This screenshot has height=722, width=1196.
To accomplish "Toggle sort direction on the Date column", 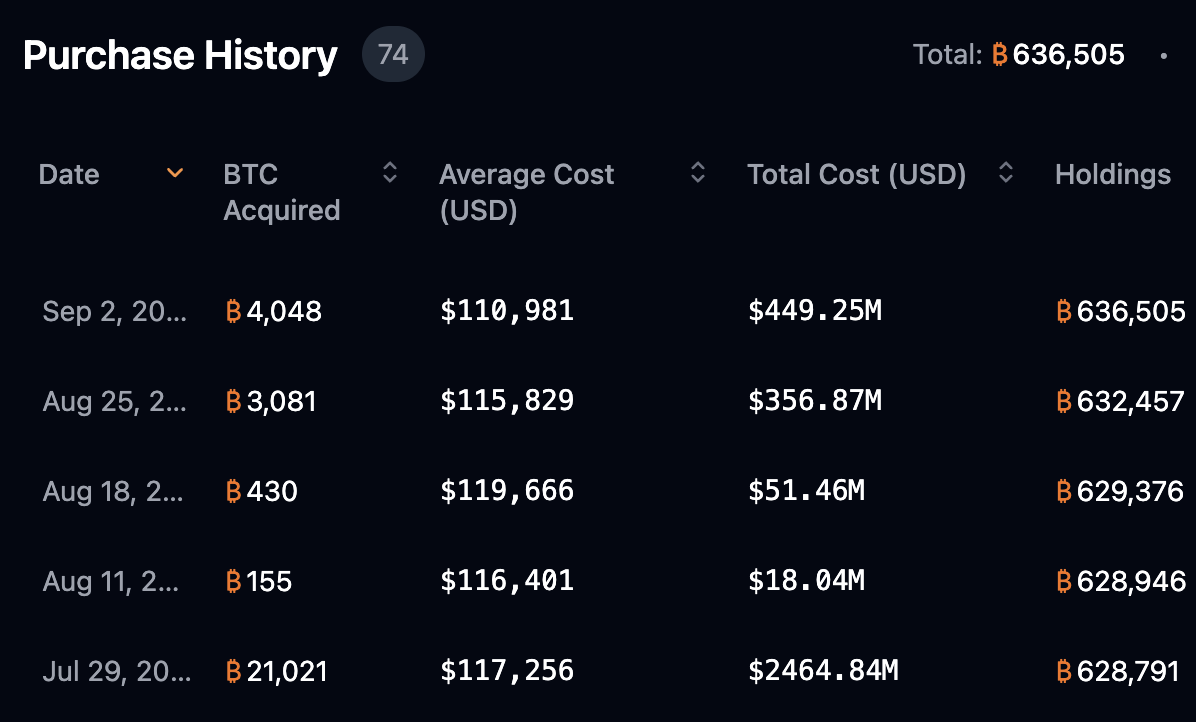I will click(x=175, y=173).
